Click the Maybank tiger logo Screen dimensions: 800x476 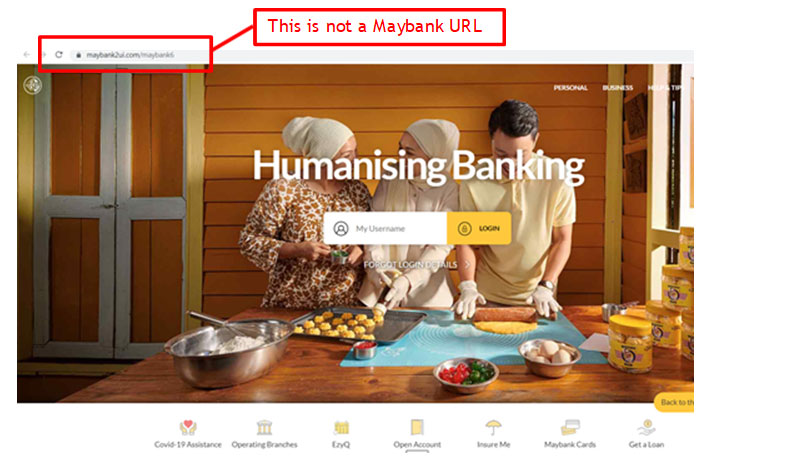pyautogui.click(x=33, y=85)
